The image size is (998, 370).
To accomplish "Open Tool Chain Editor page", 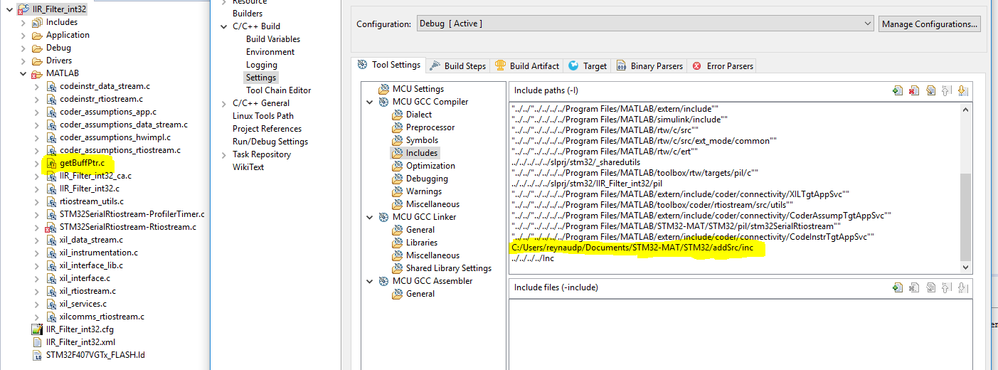I will pos(278,90).
